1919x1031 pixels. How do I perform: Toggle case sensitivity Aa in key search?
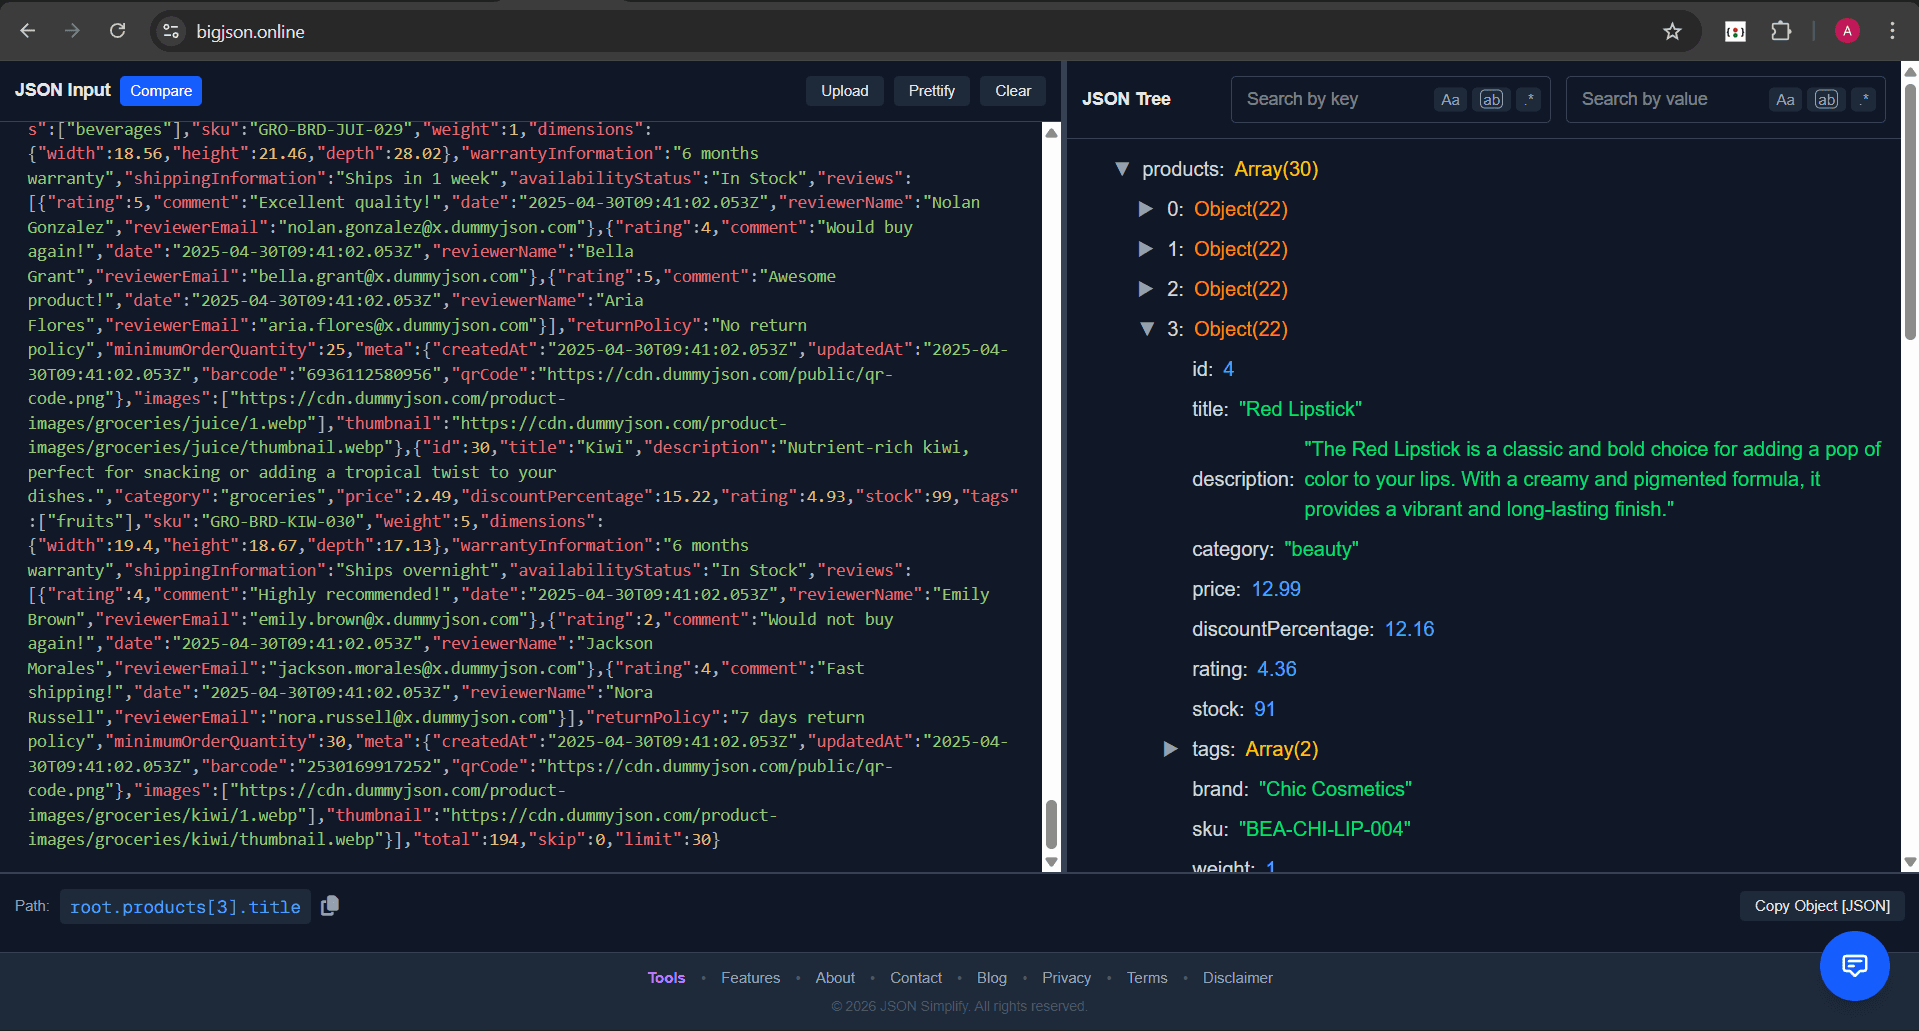[x=1450, y=99]
